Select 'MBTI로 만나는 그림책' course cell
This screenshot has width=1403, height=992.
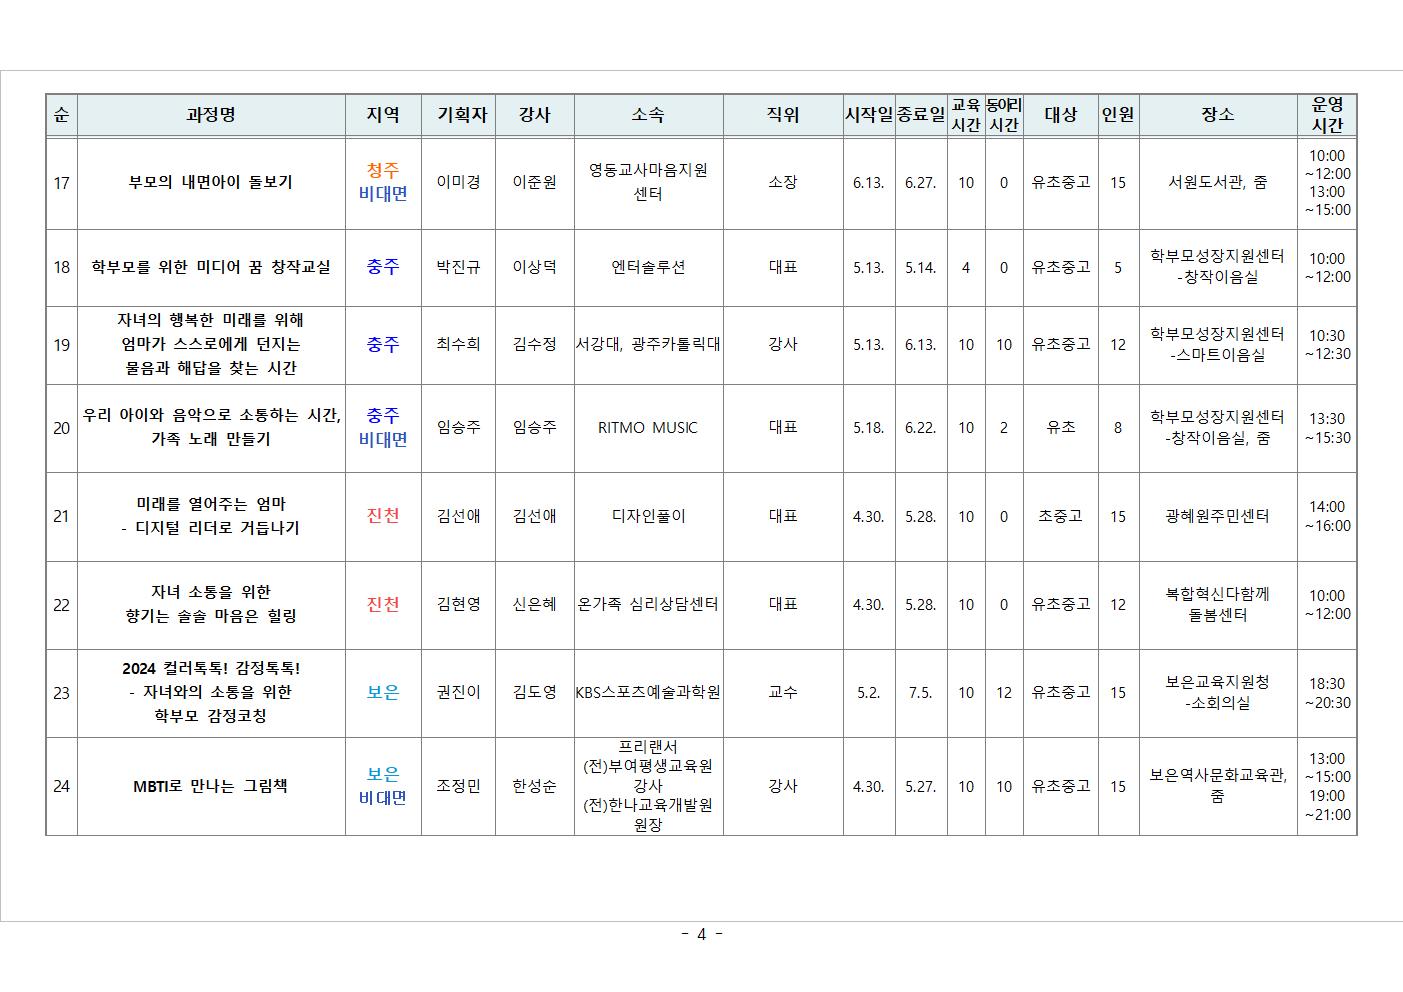211,786
